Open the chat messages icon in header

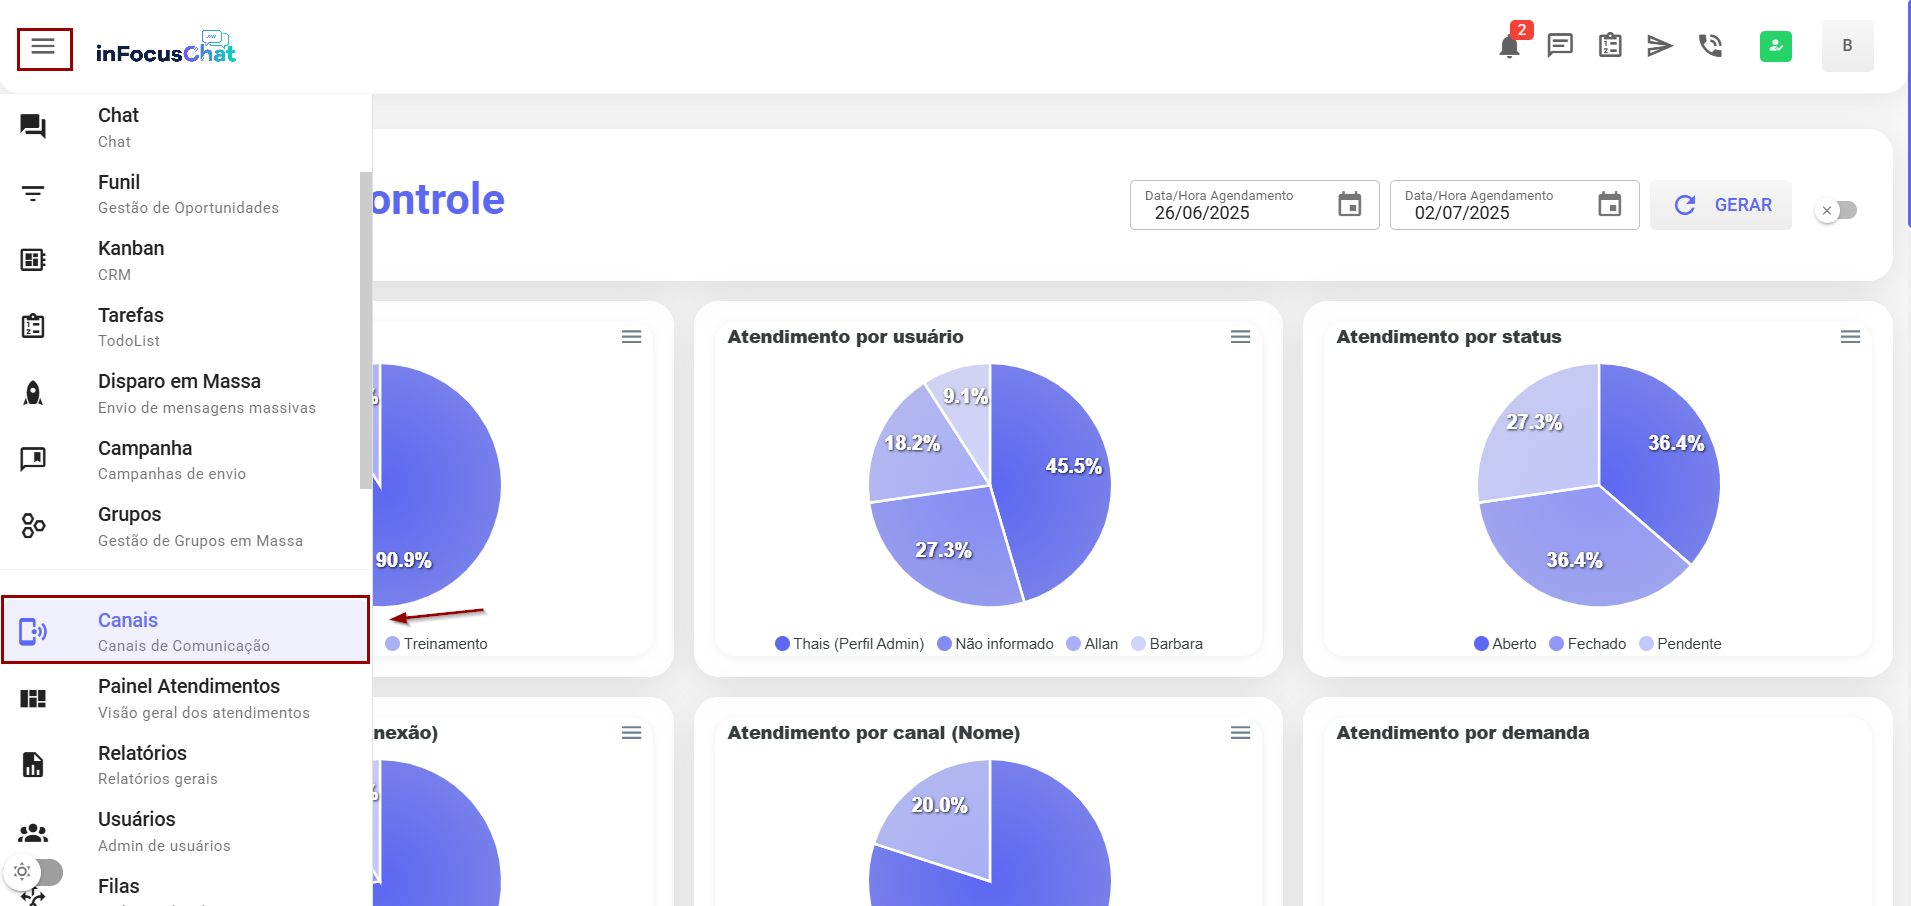(1559, 46)
